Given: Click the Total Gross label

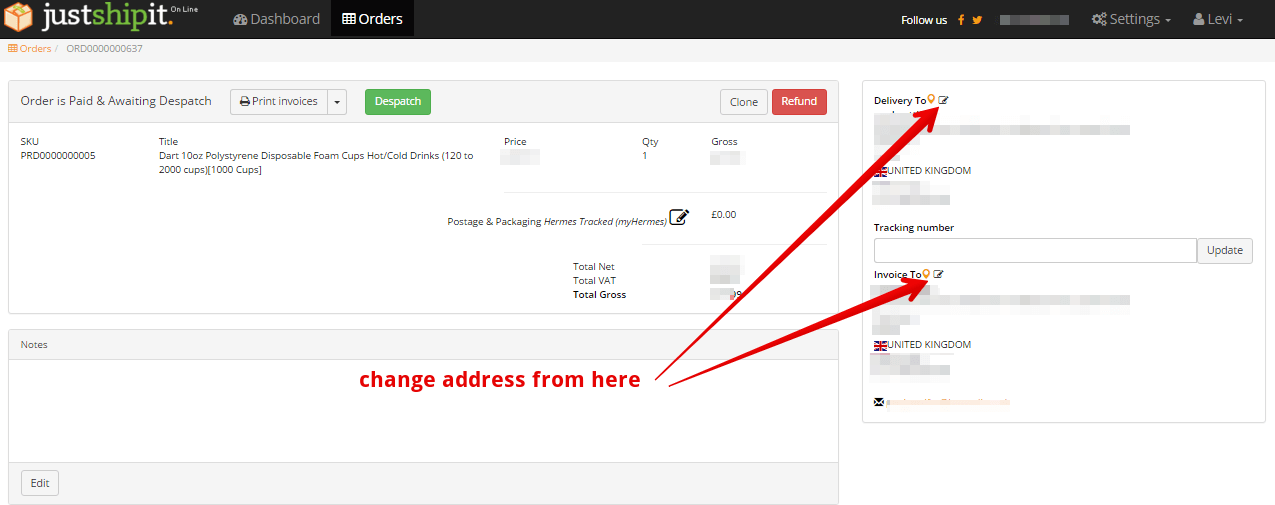Looking at the screenshot, I should [599, 295].
